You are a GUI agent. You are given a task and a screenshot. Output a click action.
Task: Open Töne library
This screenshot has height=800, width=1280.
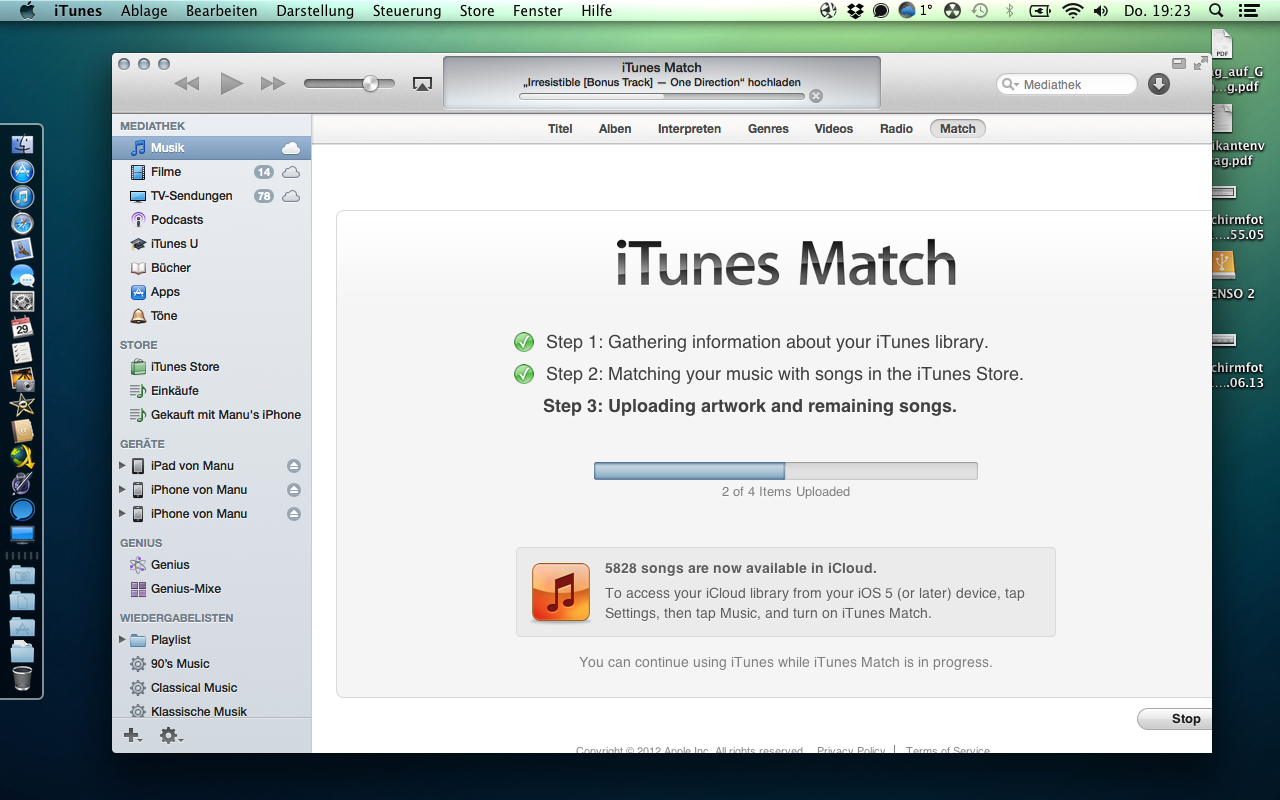point(212,316)
